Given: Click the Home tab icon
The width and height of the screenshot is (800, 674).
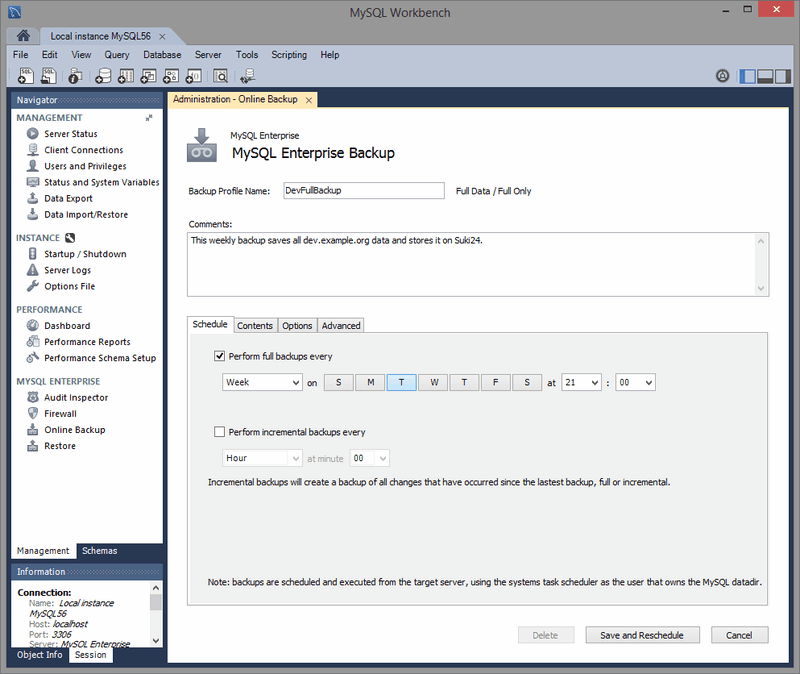Looking at the screenshot, I should (23, 35).
